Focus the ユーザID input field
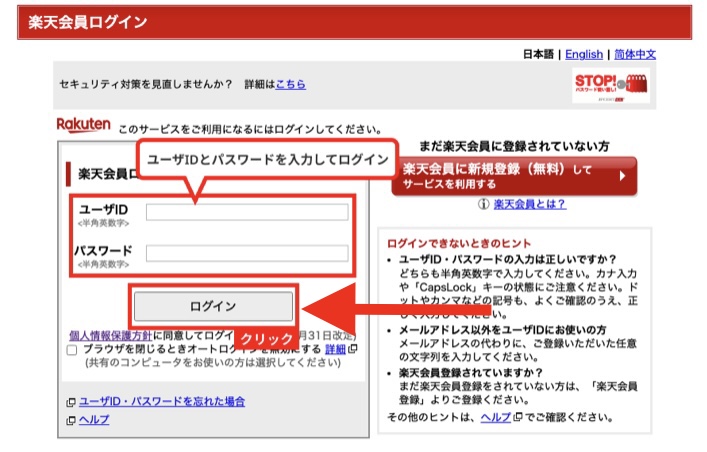The height and width of the screenshot is (452, 707). 247,212
